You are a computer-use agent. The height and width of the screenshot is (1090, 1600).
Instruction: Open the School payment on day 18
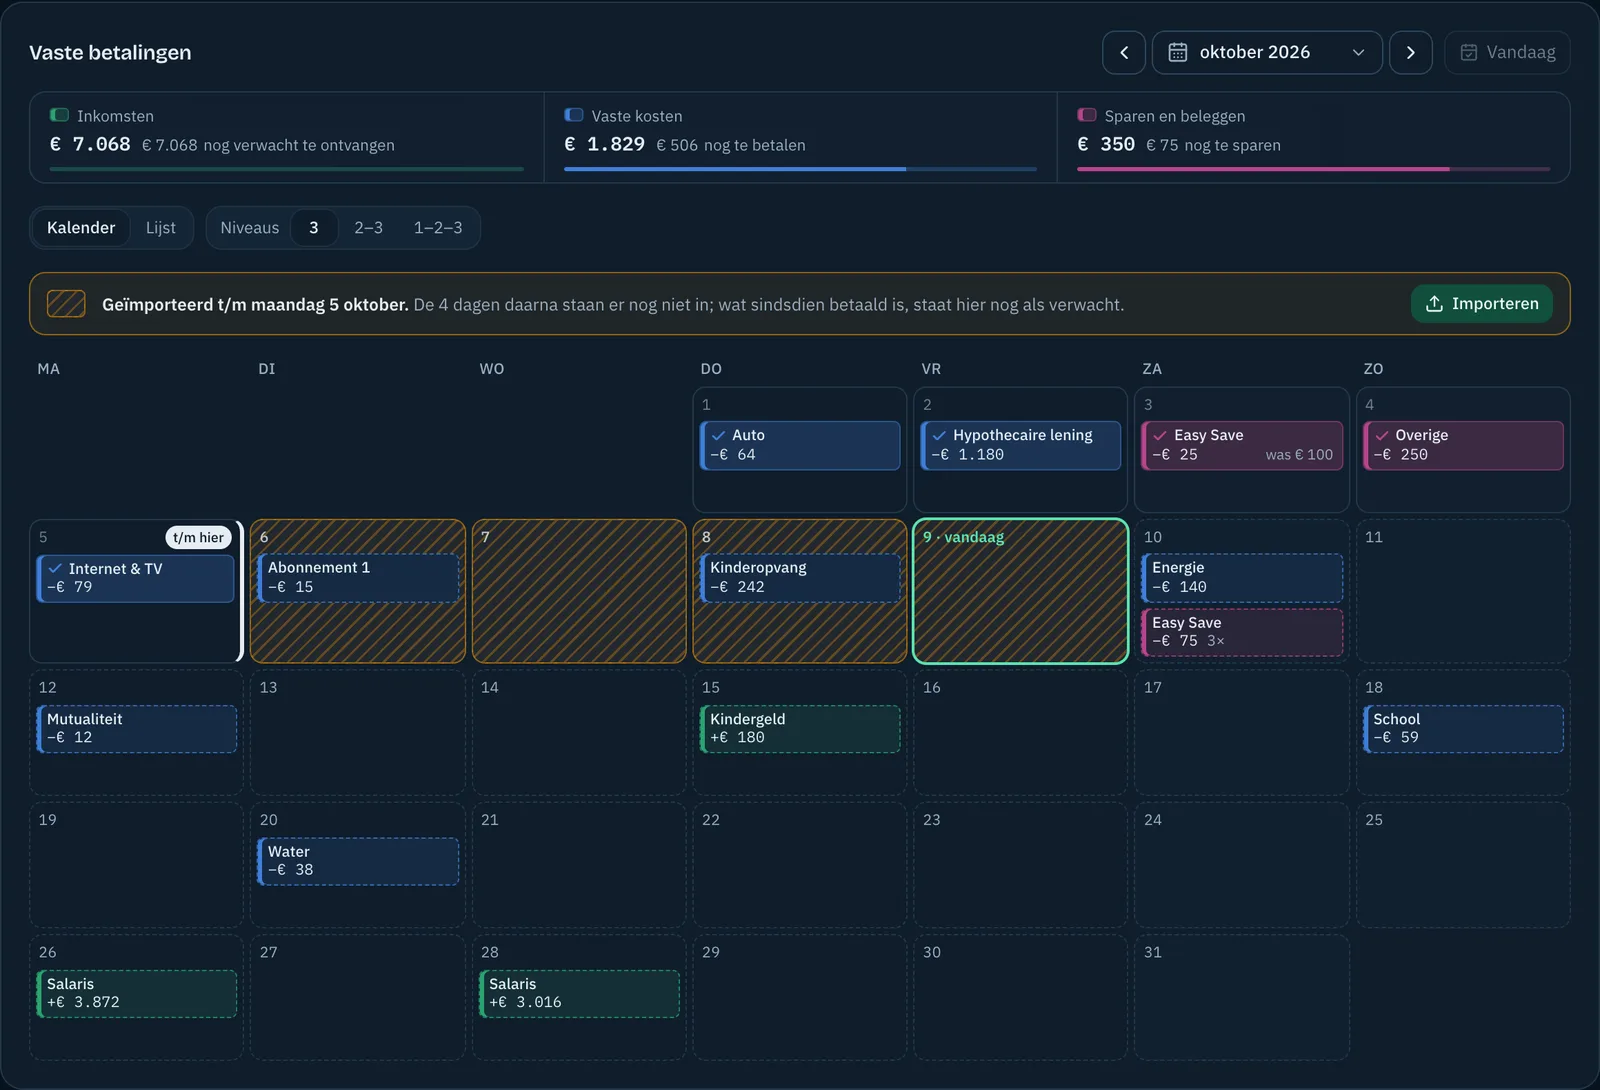[1464, 729]
